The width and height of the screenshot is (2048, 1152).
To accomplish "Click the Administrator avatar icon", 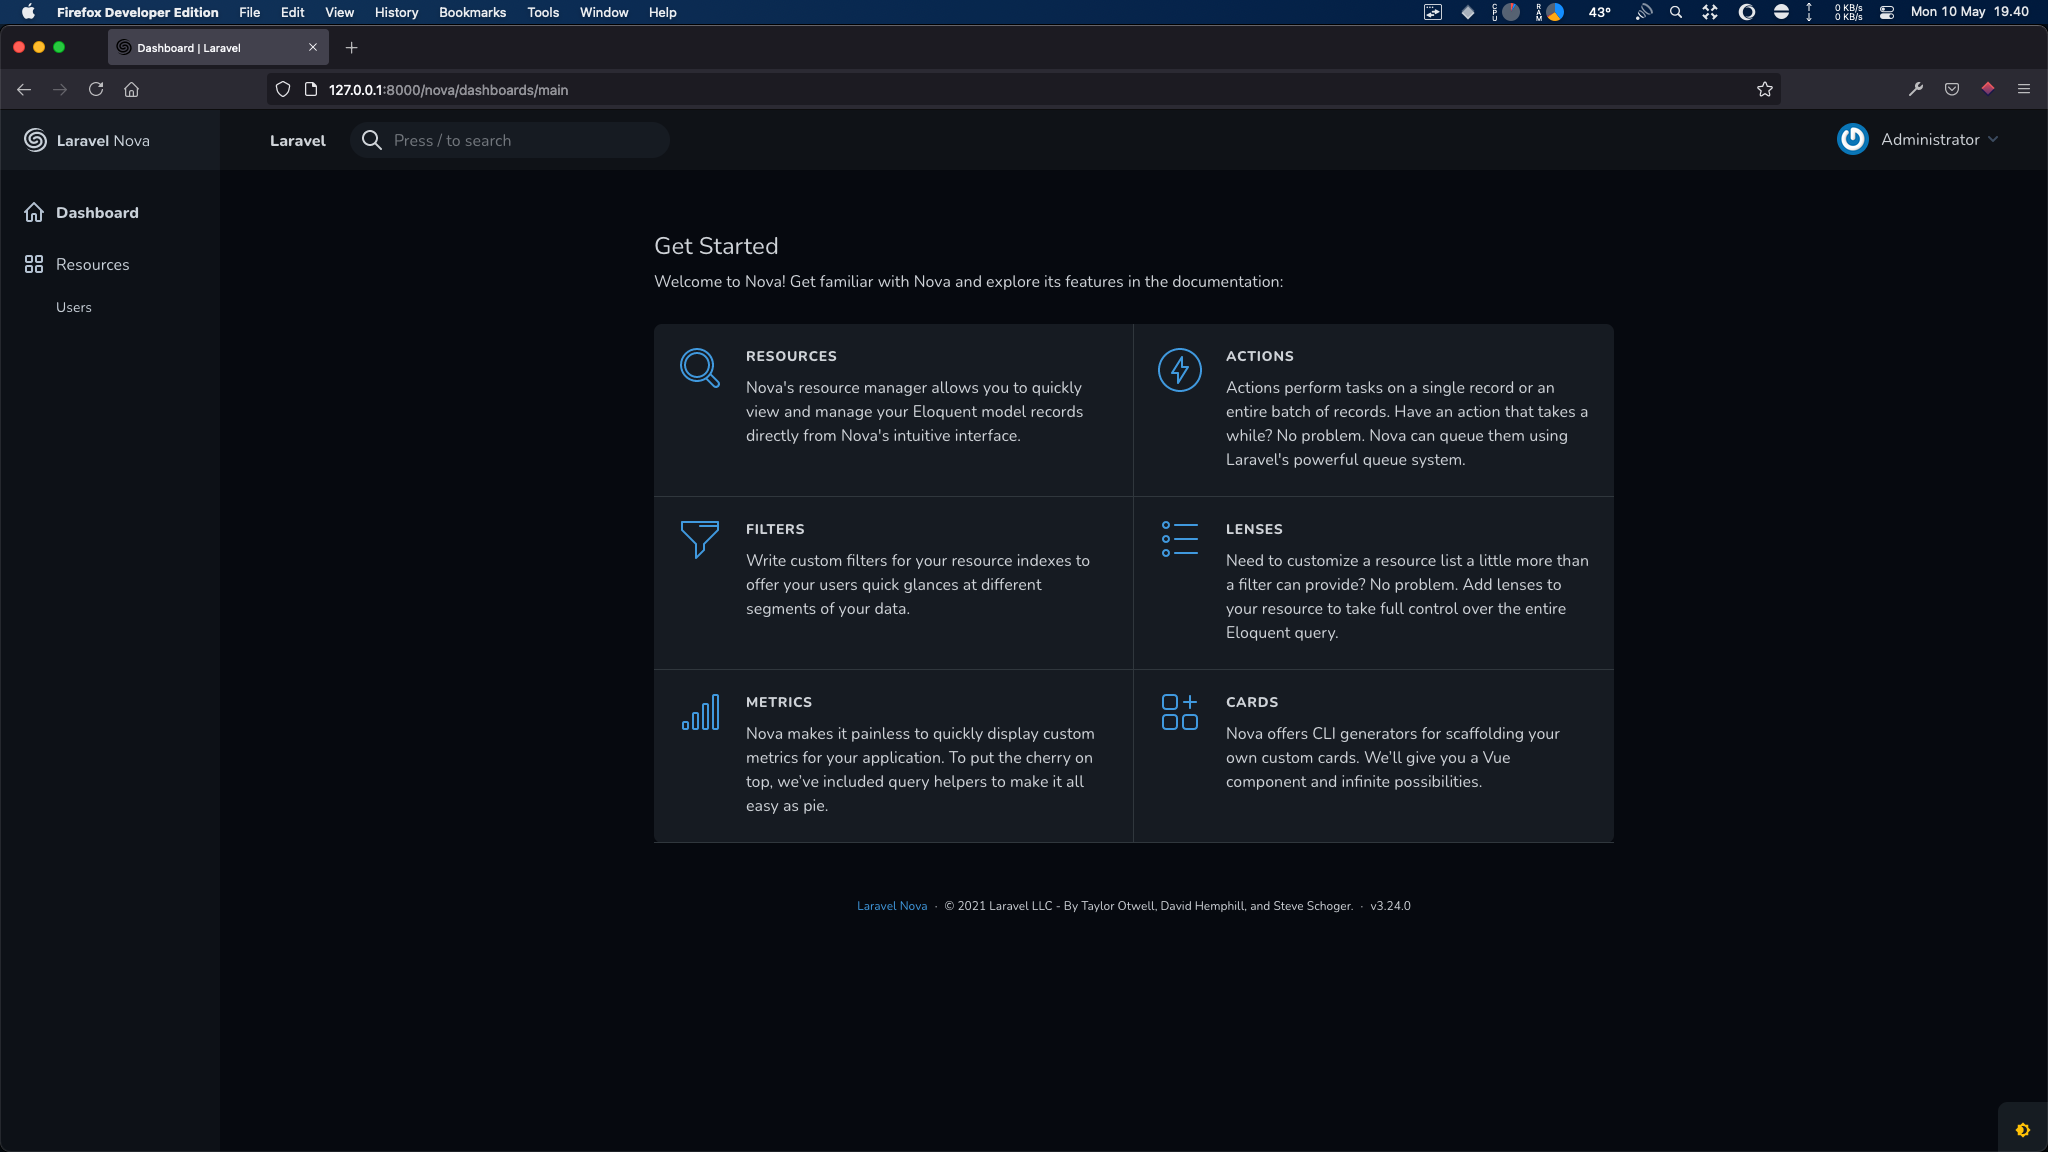I will coord(1853,139).
